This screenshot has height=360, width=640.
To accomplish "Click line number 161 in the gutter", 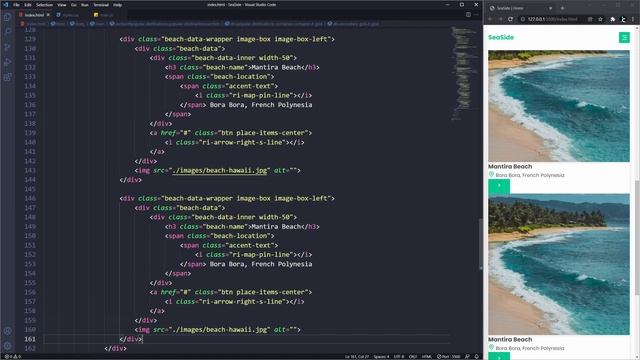I will 30,339.
